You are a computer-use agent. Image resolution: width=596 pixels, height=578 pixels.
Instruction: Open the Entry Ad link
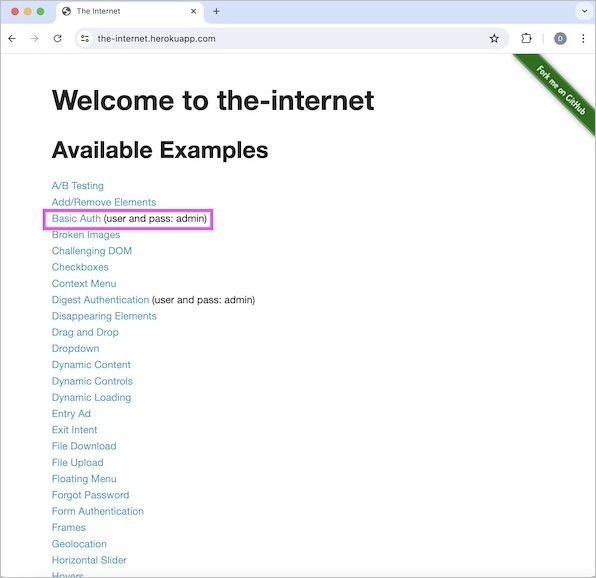point(71,413)
